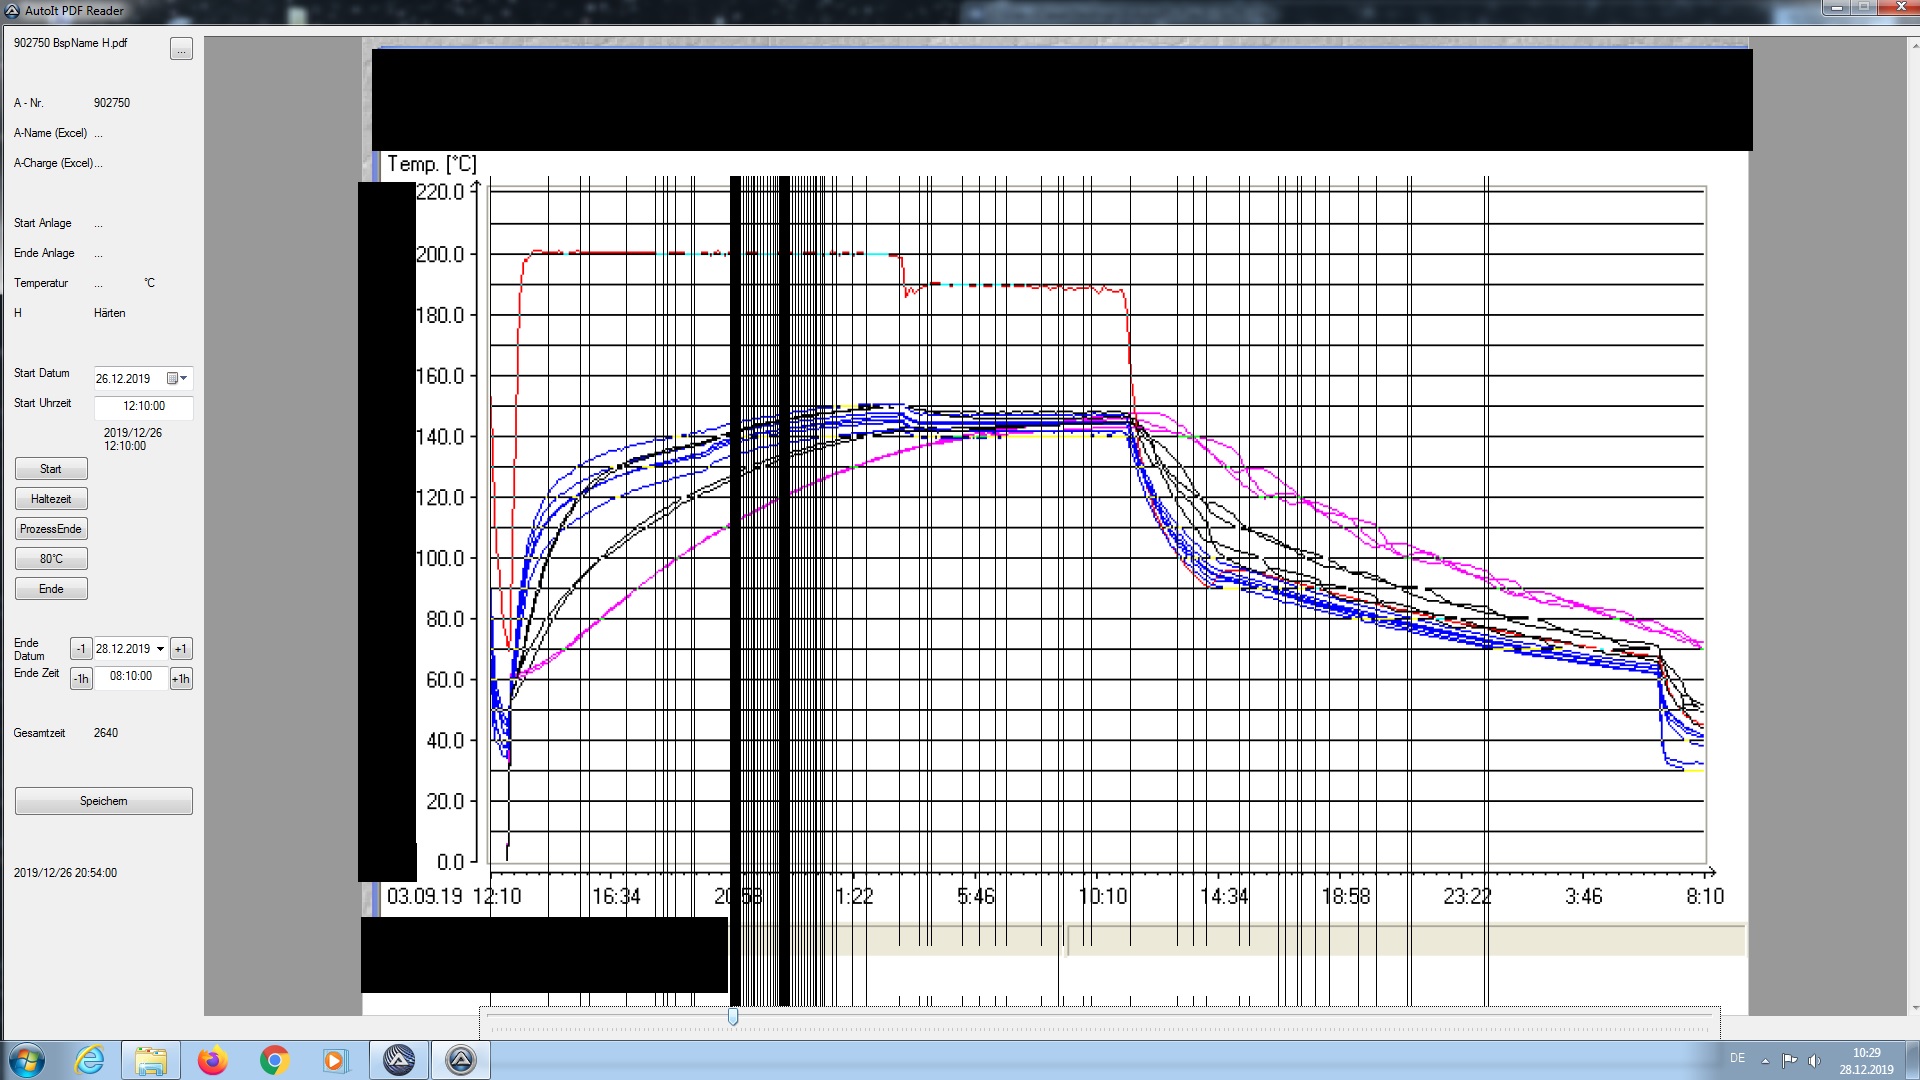Screen dimensions: 1920x1080
Task: Open Windows Media Player taskbar icon
Action: point(335,1060)
